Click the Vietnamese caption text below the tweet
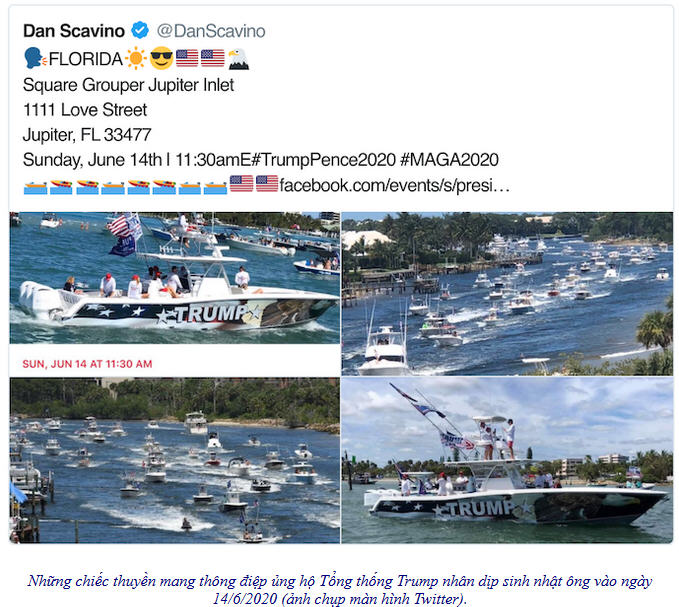 tap(340, 589)
